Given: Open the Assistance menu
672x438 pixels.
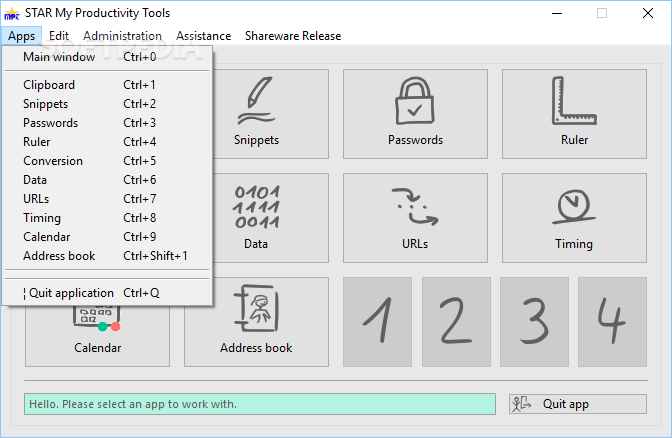Looking at the screenshot, I should point(204,36).
